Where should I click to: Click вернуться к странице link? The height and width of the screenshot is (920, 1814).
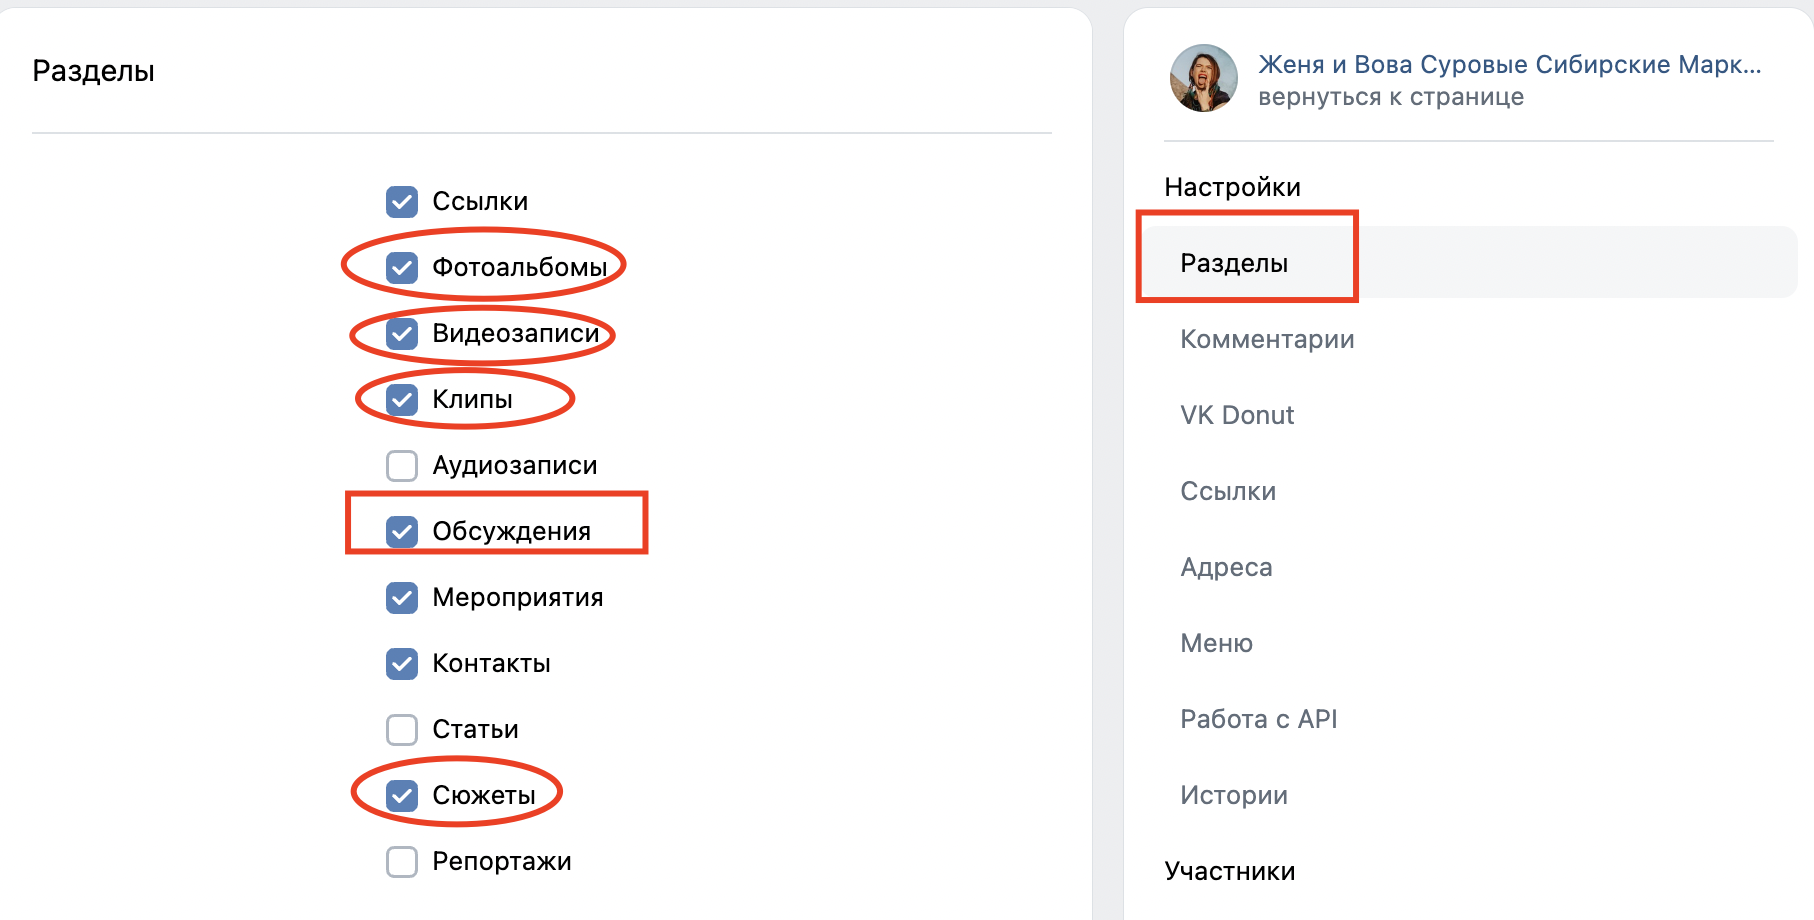(x=1391, y=97)
